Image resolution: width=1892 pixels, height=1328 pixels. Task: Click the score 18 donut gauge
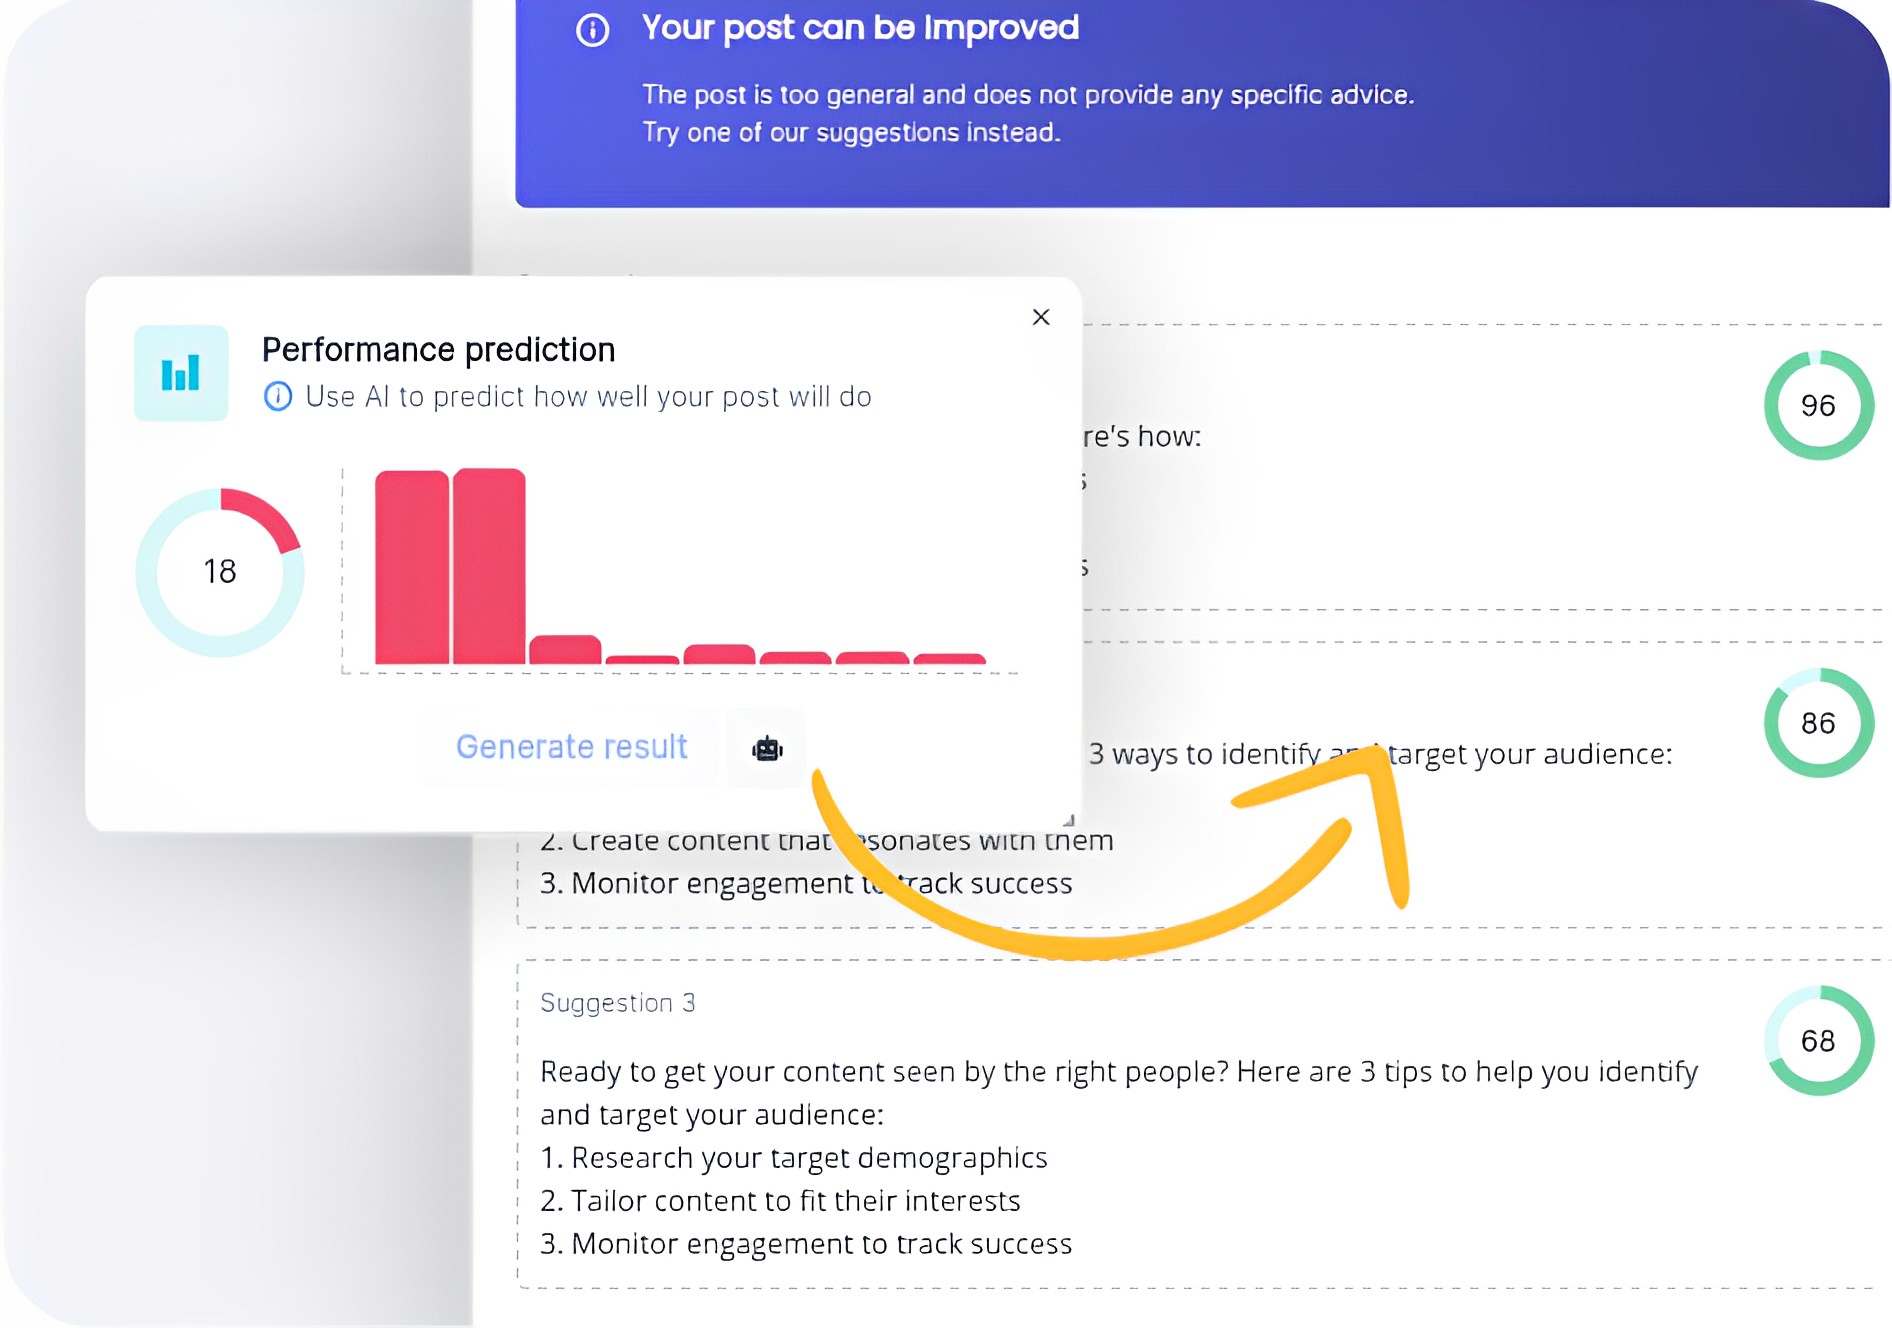click(x=220, y=572)
